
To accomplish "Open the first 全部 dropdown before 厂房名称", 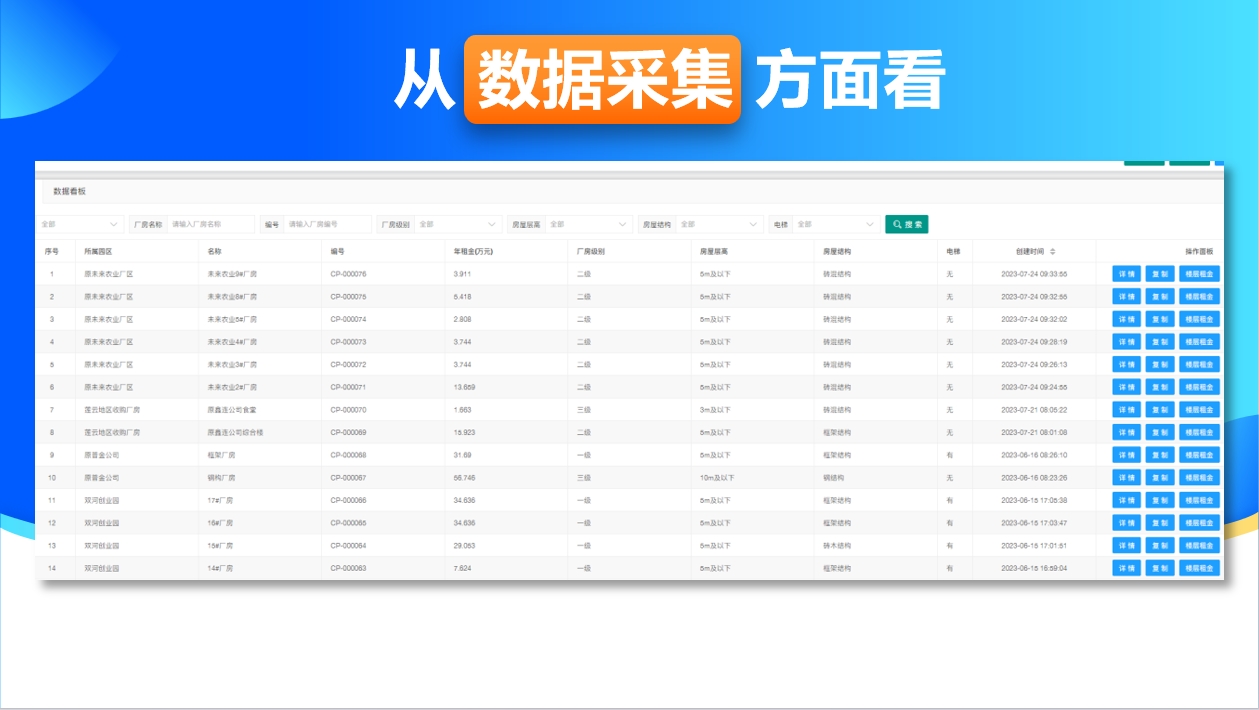I will click(x=81, y=224).
